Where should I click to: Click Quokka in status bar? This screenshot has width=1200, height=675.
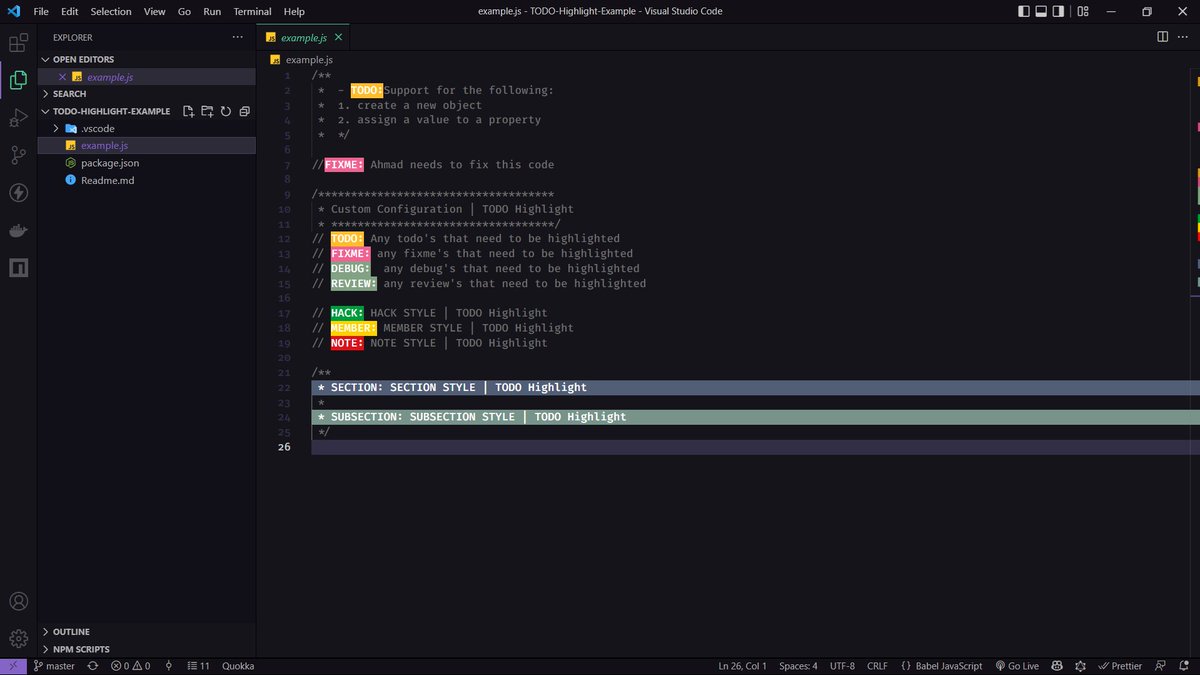coord(238,666)
